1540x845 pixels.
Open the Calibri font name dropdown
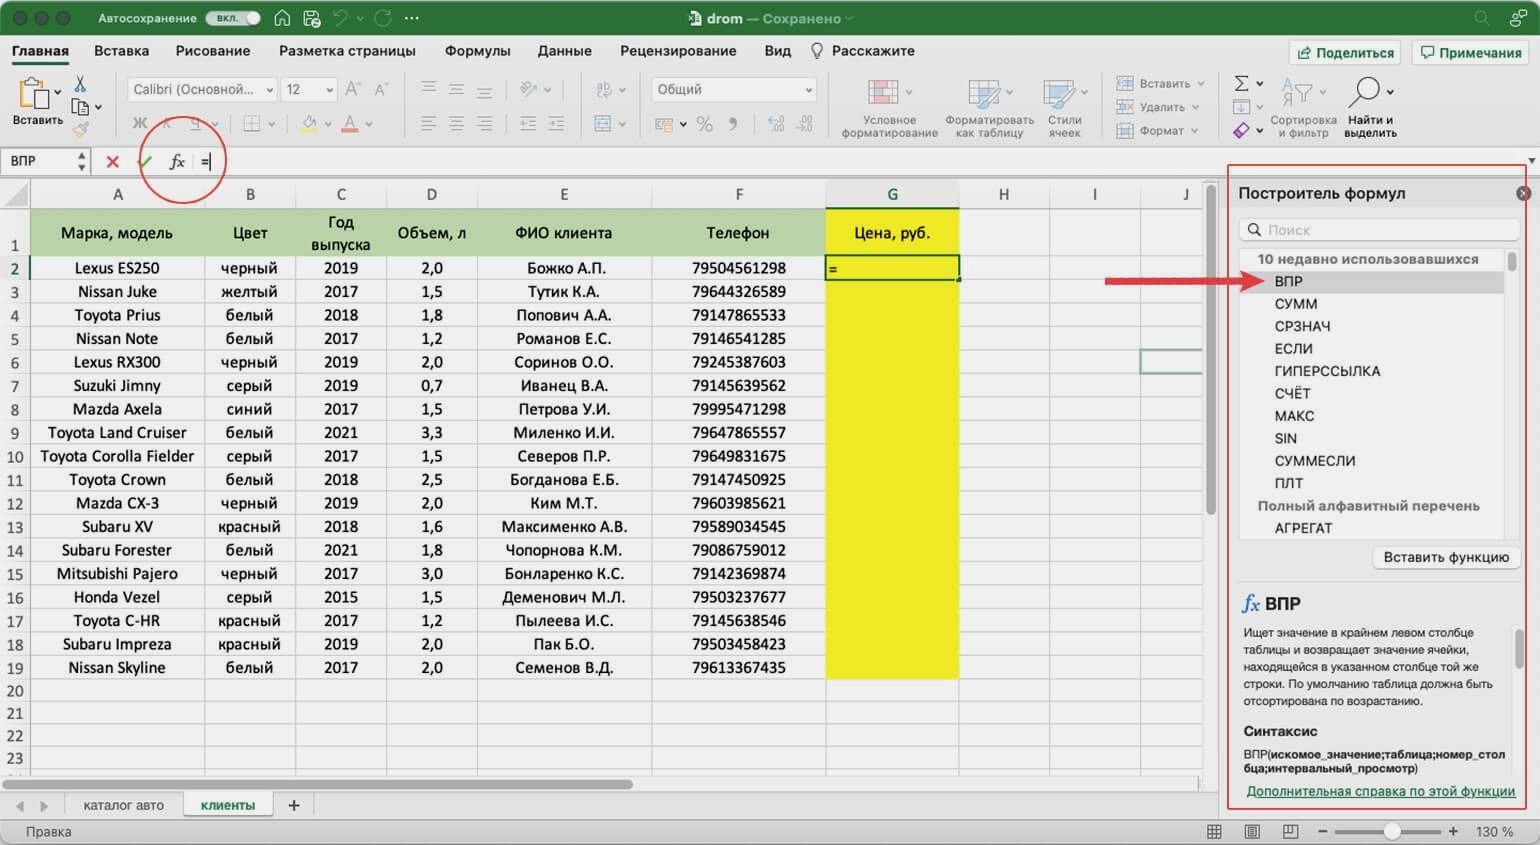[202, 90]
